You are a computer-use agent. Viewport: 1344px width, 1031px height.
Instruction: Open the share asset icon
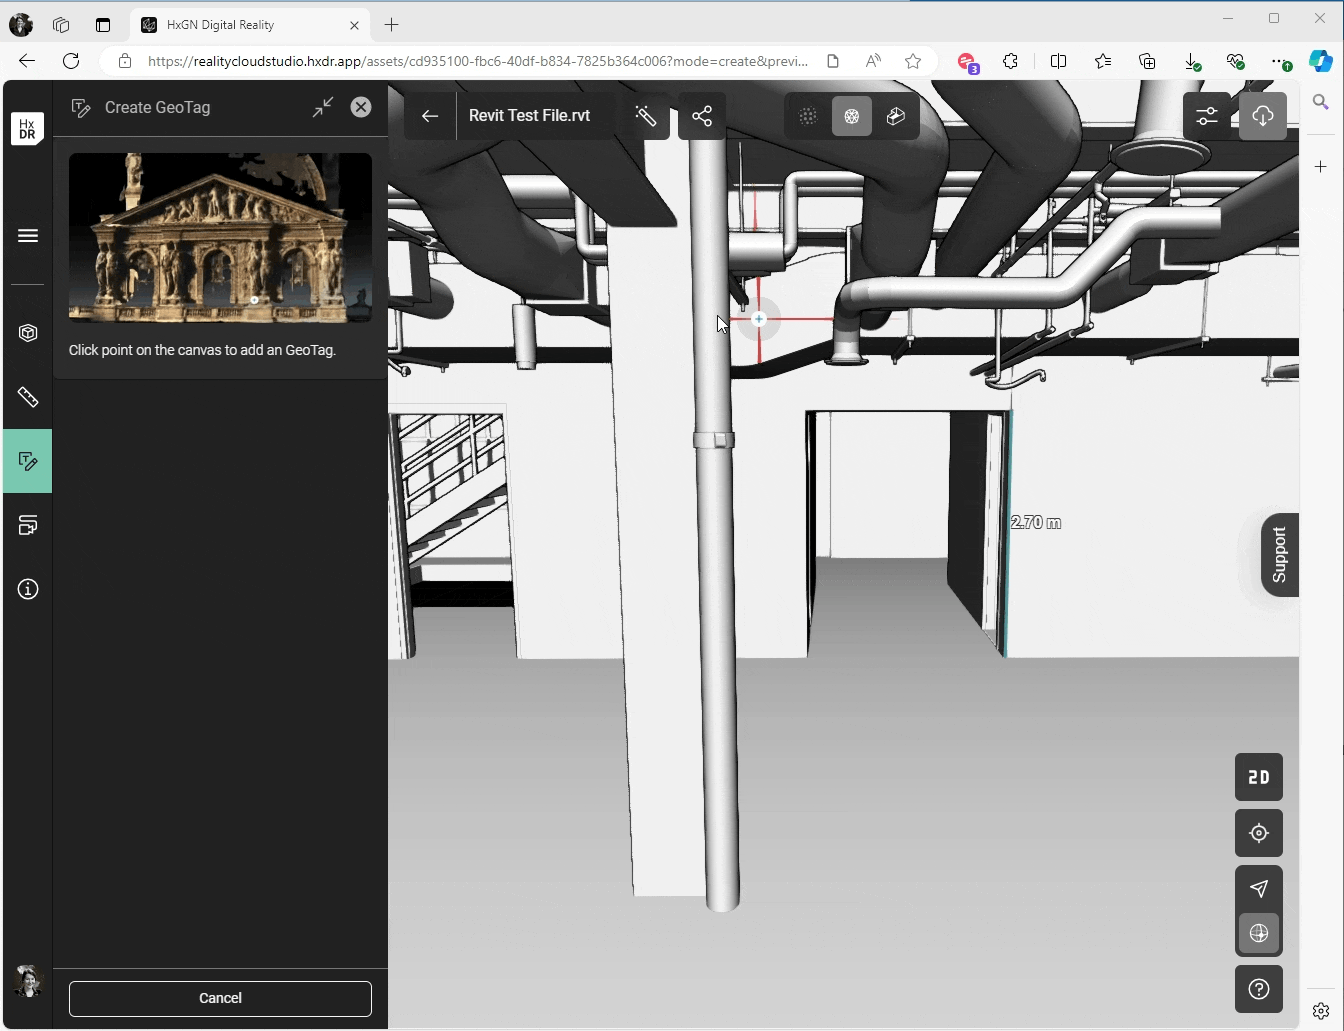tap(702, 116)
